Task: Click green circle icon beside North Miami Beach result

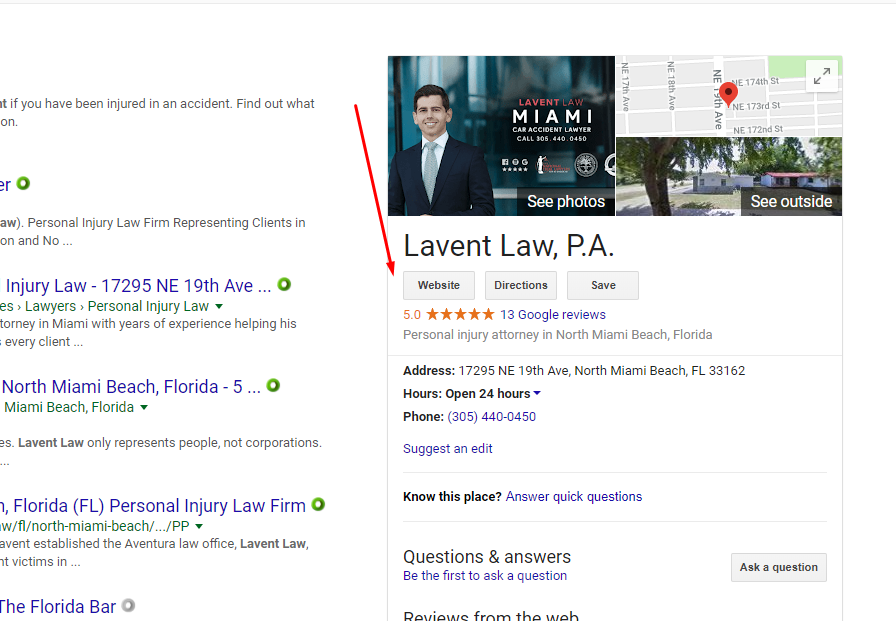Action: point(273,385)
